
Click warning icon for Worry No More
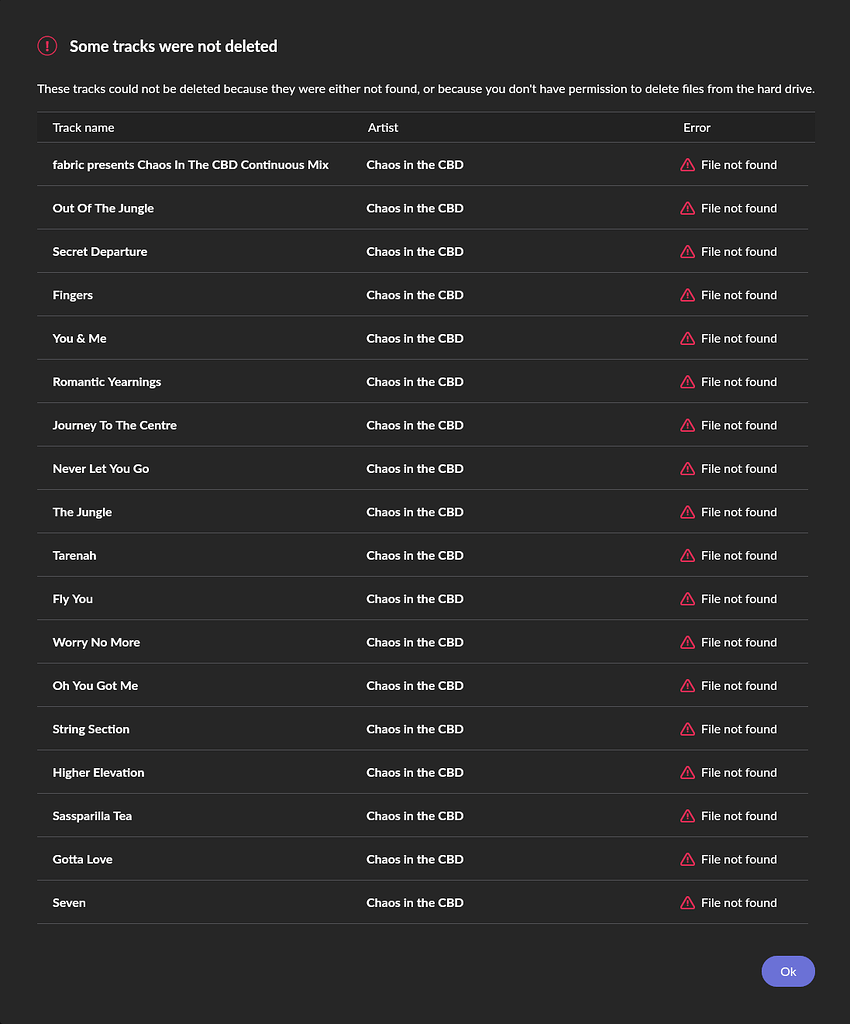coord(687,642)
